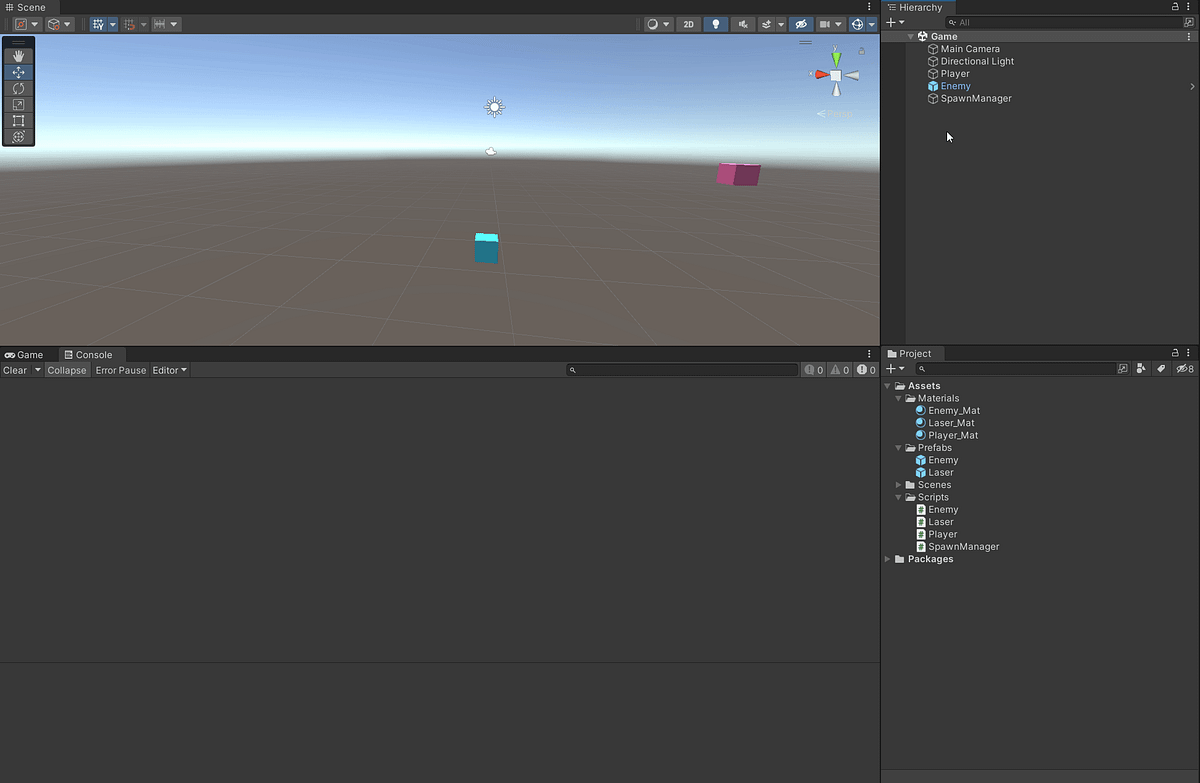Toggle 2D view mode
Image resolution: width=1200 pixels, height=783 pixels.
pyautogui.click(x=688, y=23)
